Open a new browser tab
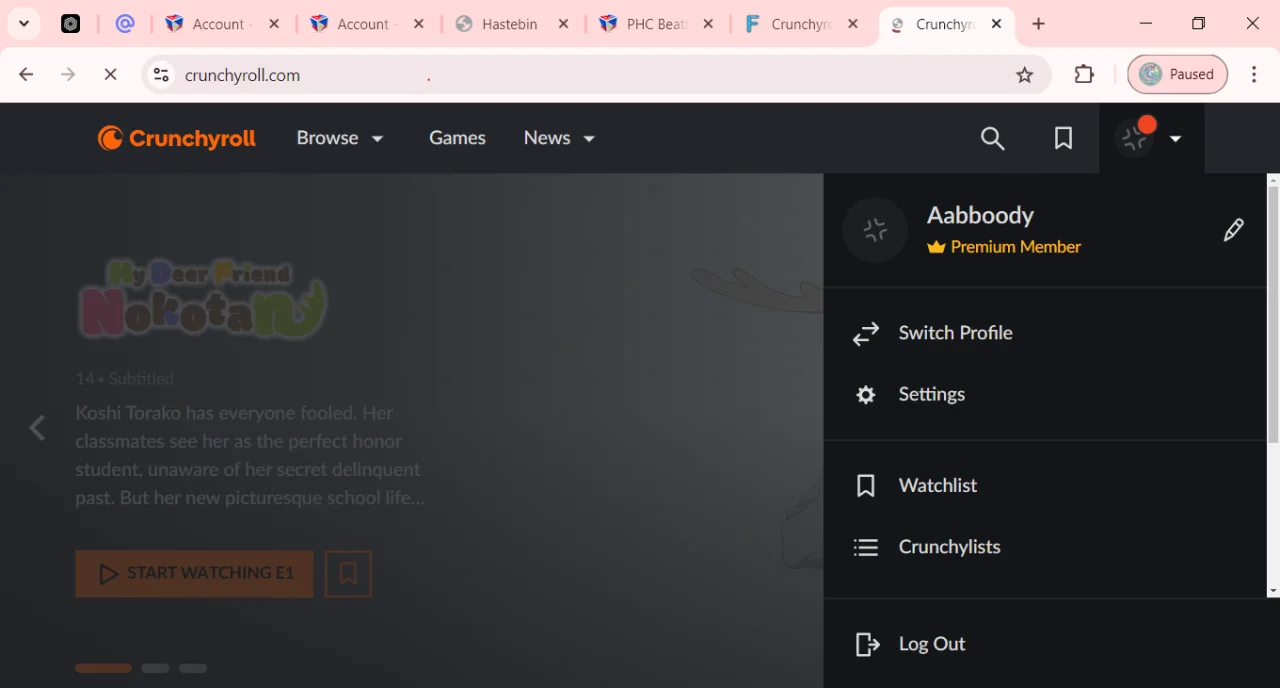 click(1038, 24)
